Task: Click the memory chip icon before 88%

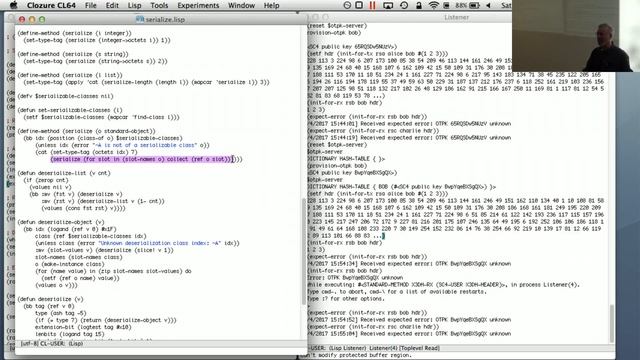Action: click(x=447, y=5)
